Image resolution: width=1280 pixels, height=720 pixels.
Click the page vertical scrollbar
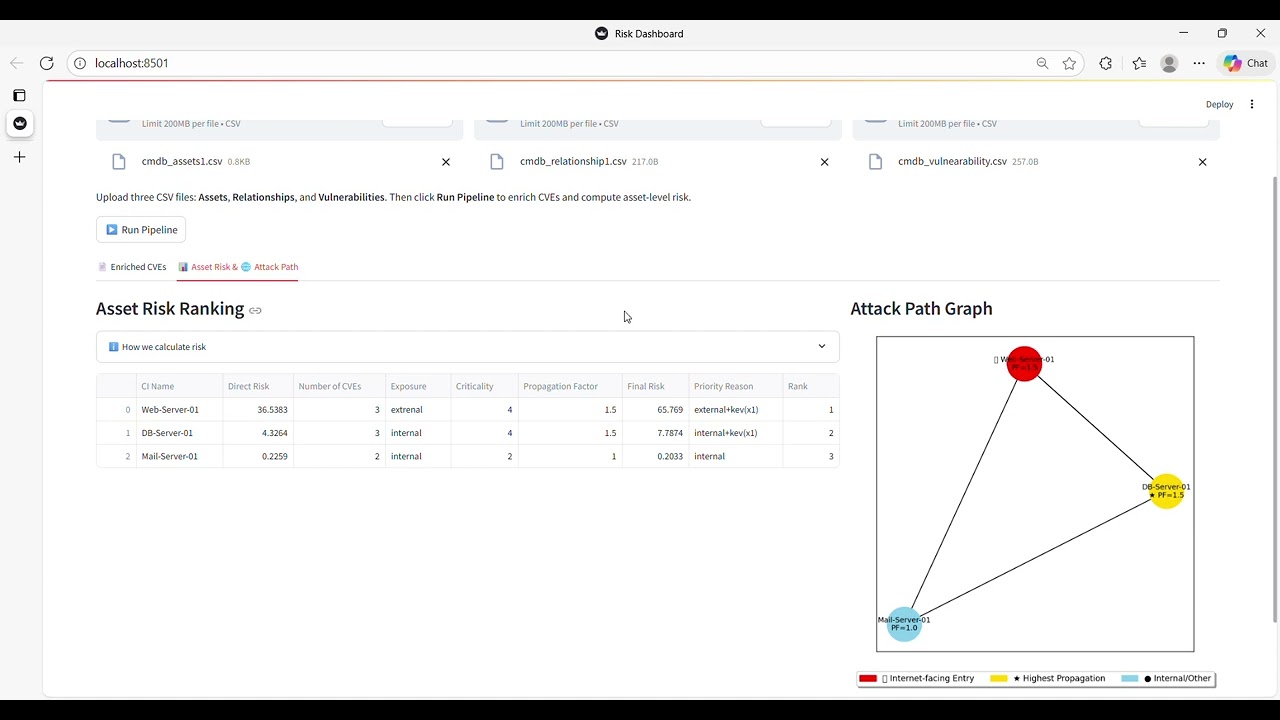tap(1274, 400)
